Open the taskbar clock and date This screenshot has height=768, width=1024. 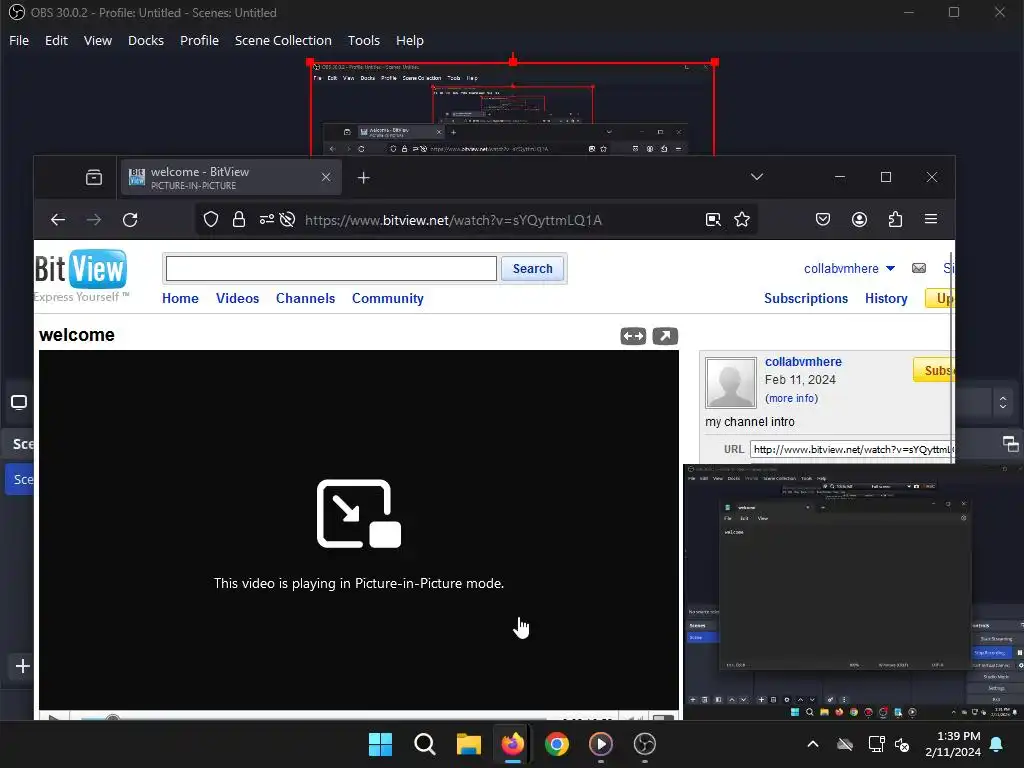(953, 744)
